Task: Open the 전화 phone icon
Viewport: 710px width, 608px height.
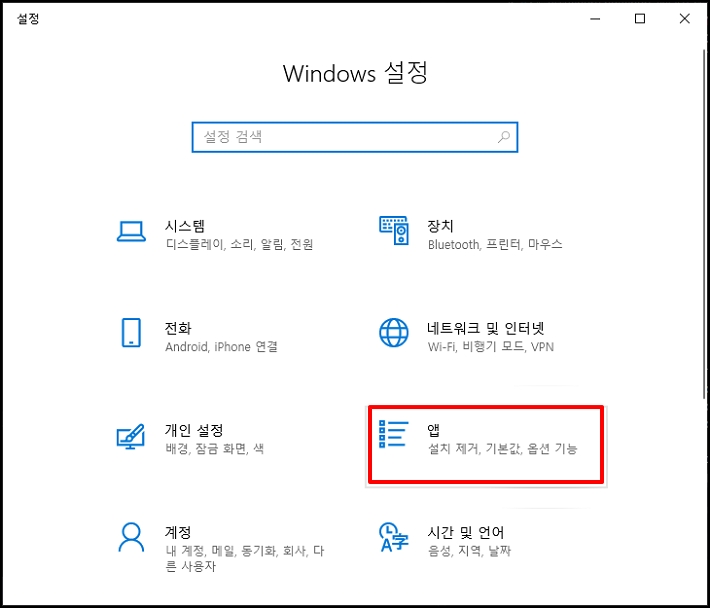Action: [x=131, y=333]
